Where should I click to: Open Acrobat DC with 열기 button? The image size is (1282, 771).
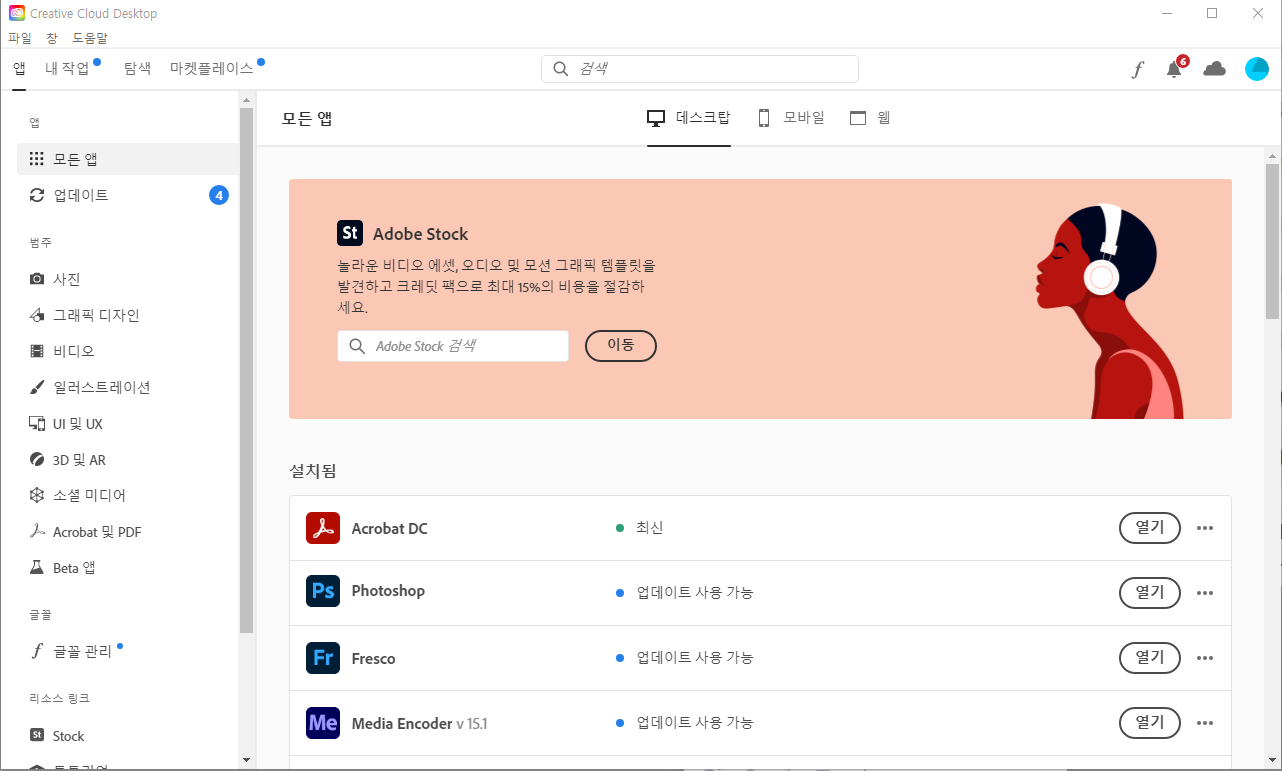(1150, 527)
